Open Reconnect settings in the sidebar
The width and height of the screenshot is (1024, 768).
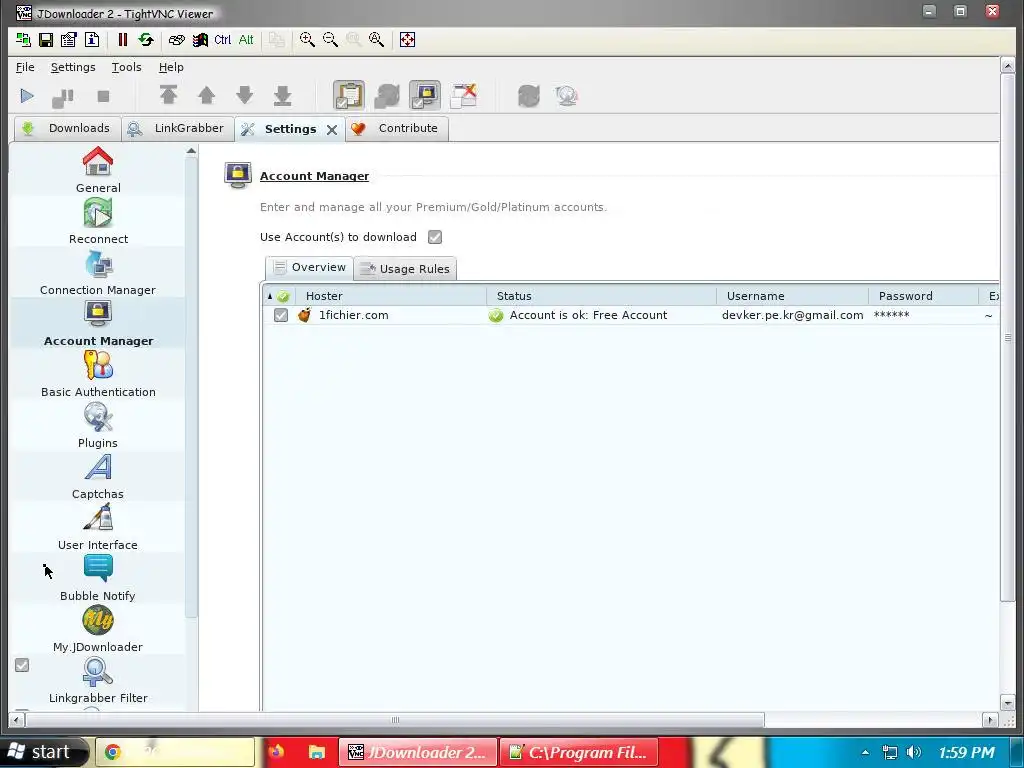click(98, 221)
